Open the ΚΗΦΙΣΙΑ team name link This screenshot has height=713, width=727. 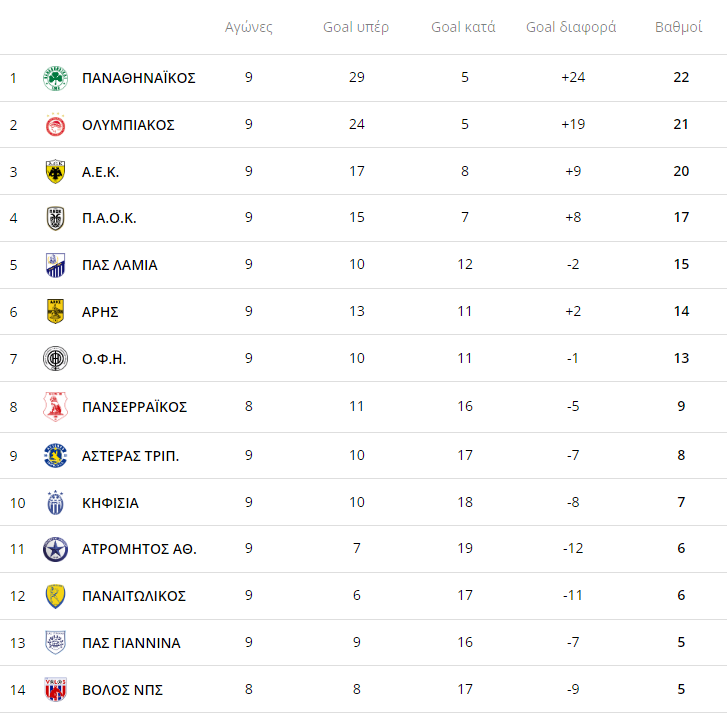click(110, 503)
